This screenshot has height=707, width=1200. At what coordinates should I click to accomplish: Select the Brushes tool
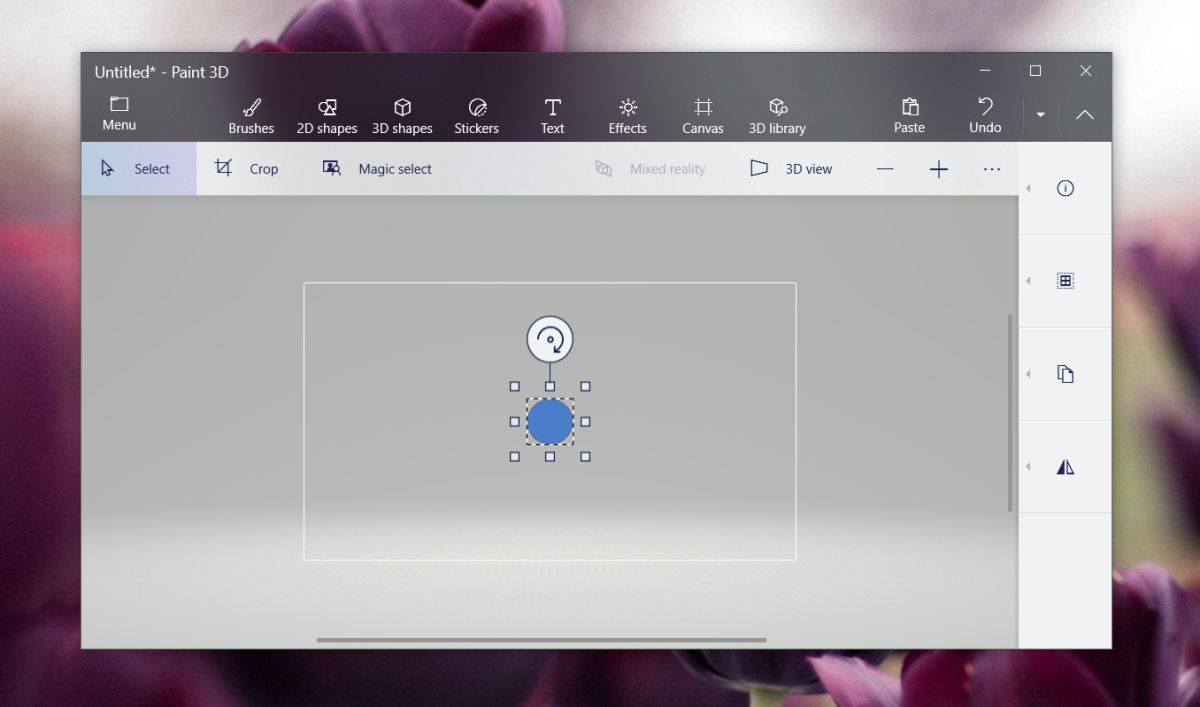[251, 113]
